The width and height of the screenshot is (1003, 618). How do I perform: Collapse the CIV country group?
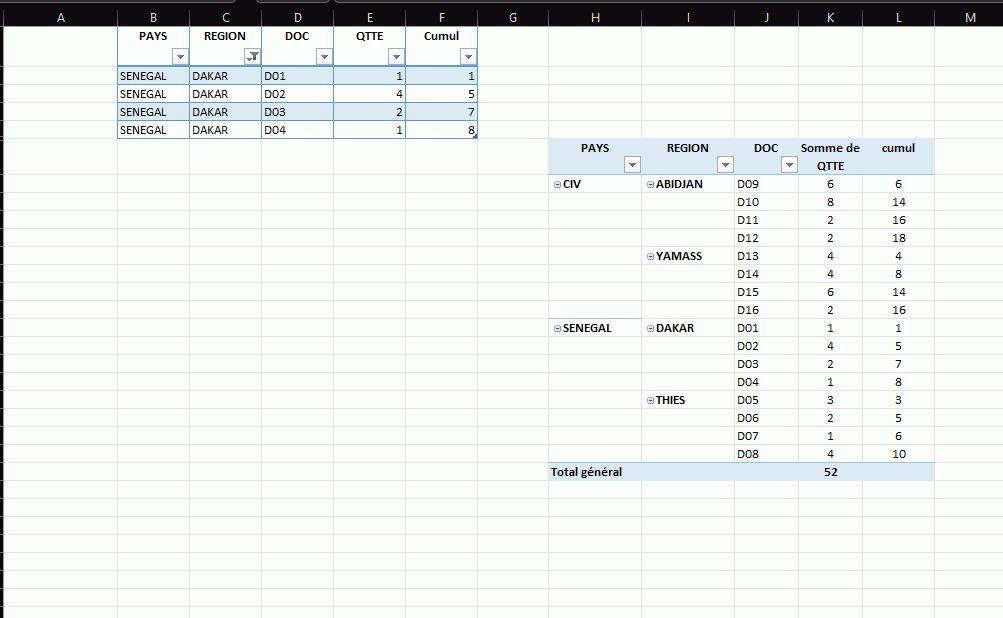click(557, 185)
